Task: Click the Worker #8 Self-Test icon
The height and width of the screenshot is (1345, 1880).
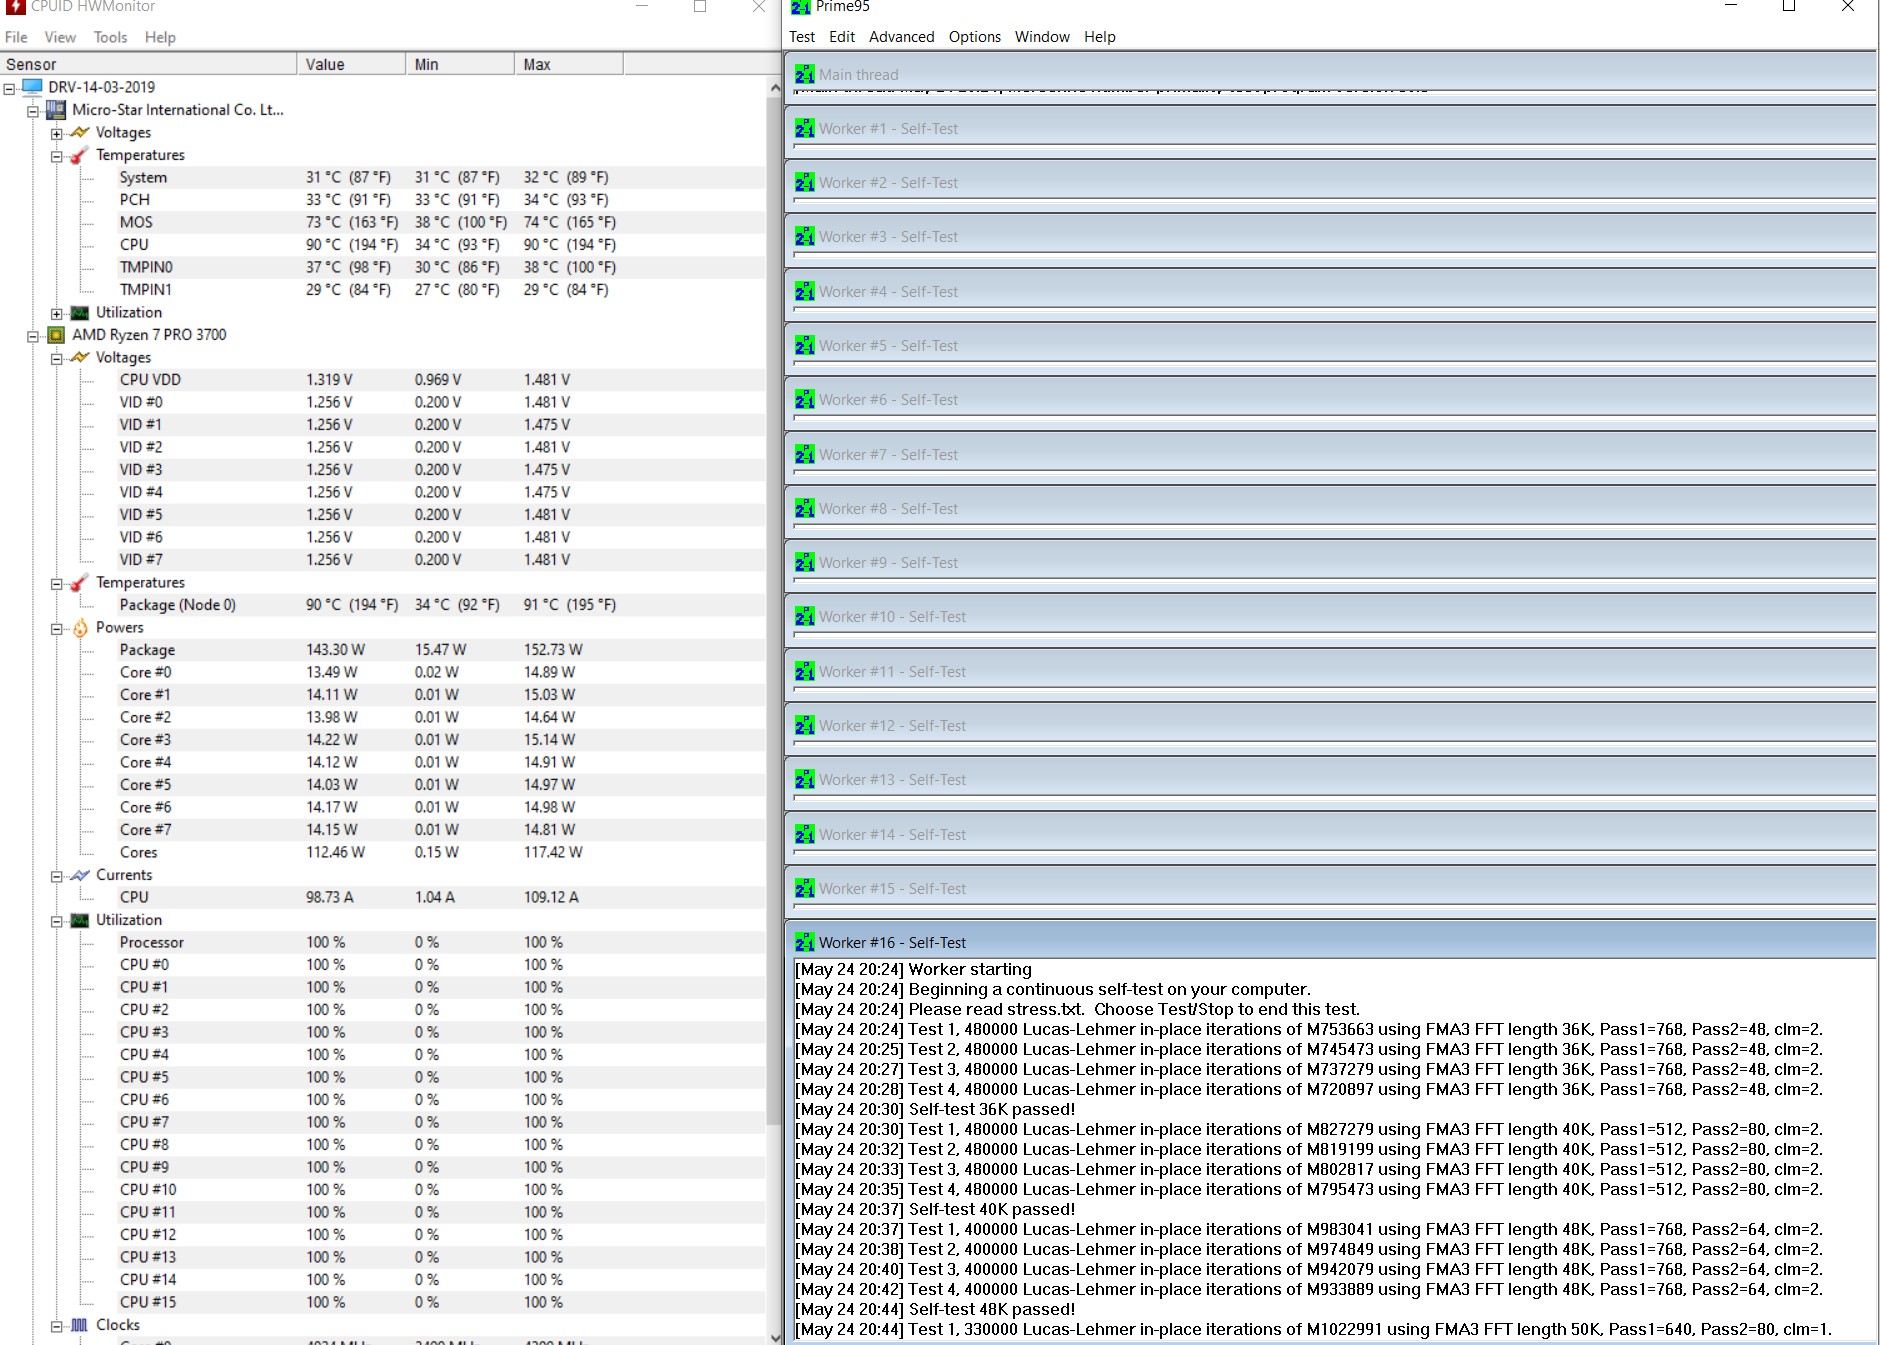Action: (x=805, y=508)
